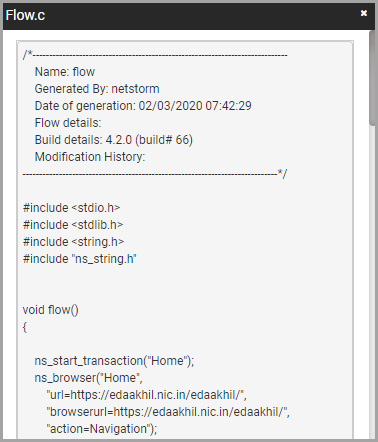Screen dimensions: 378x442
Task: Click the 'Build details: 4.2.0' line
Action: tap(114, 140)
